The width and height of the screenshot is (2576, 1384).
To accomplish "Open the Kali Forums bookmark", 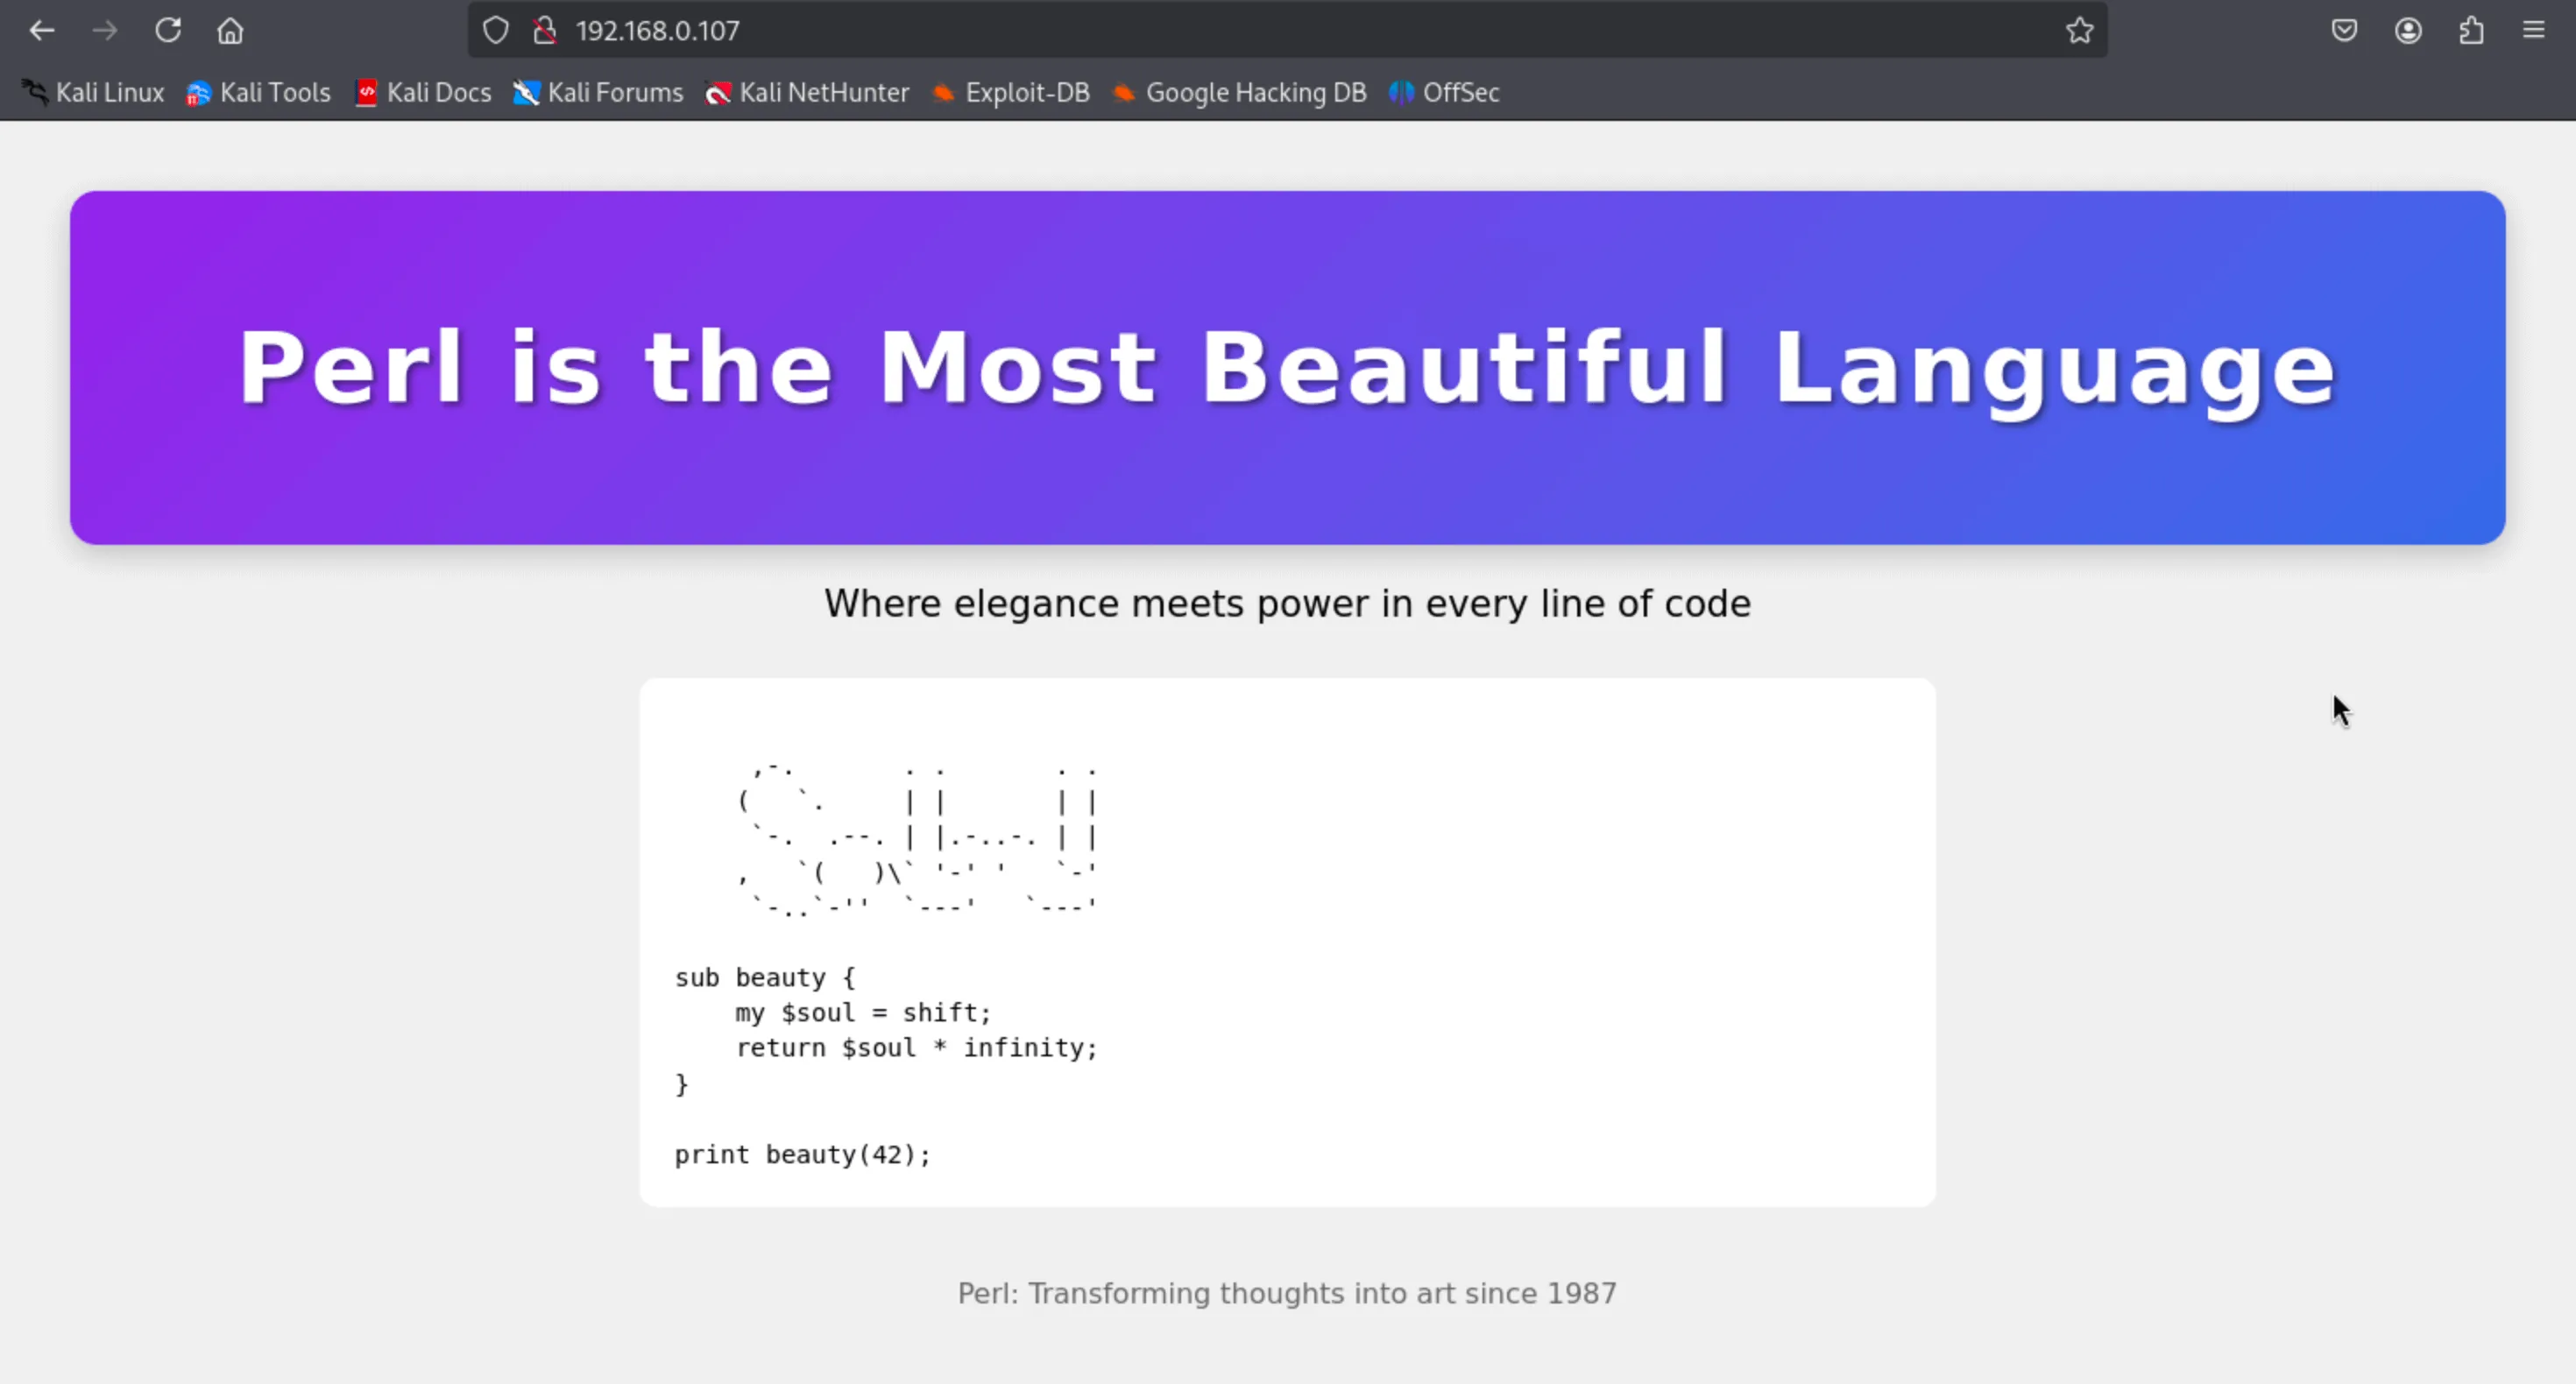I will (598, 93).
